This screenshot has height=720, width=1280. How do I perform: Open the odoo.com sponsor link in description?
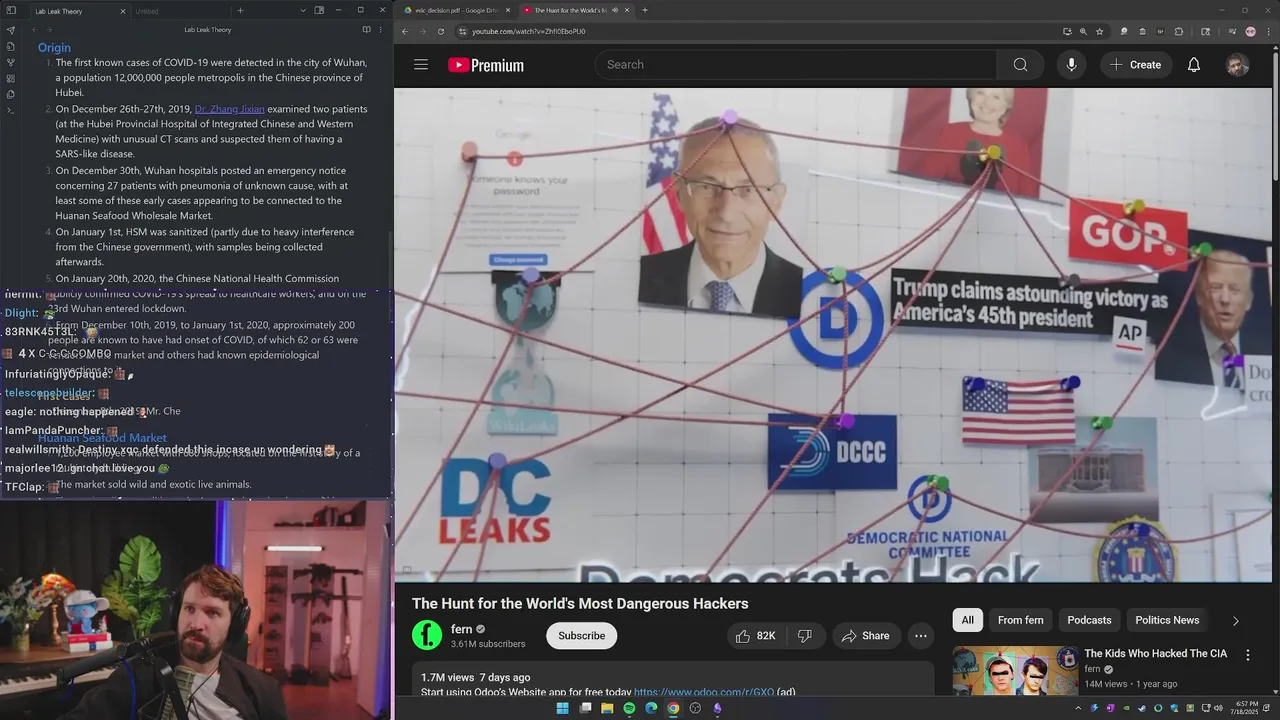[x=704, y=692]
